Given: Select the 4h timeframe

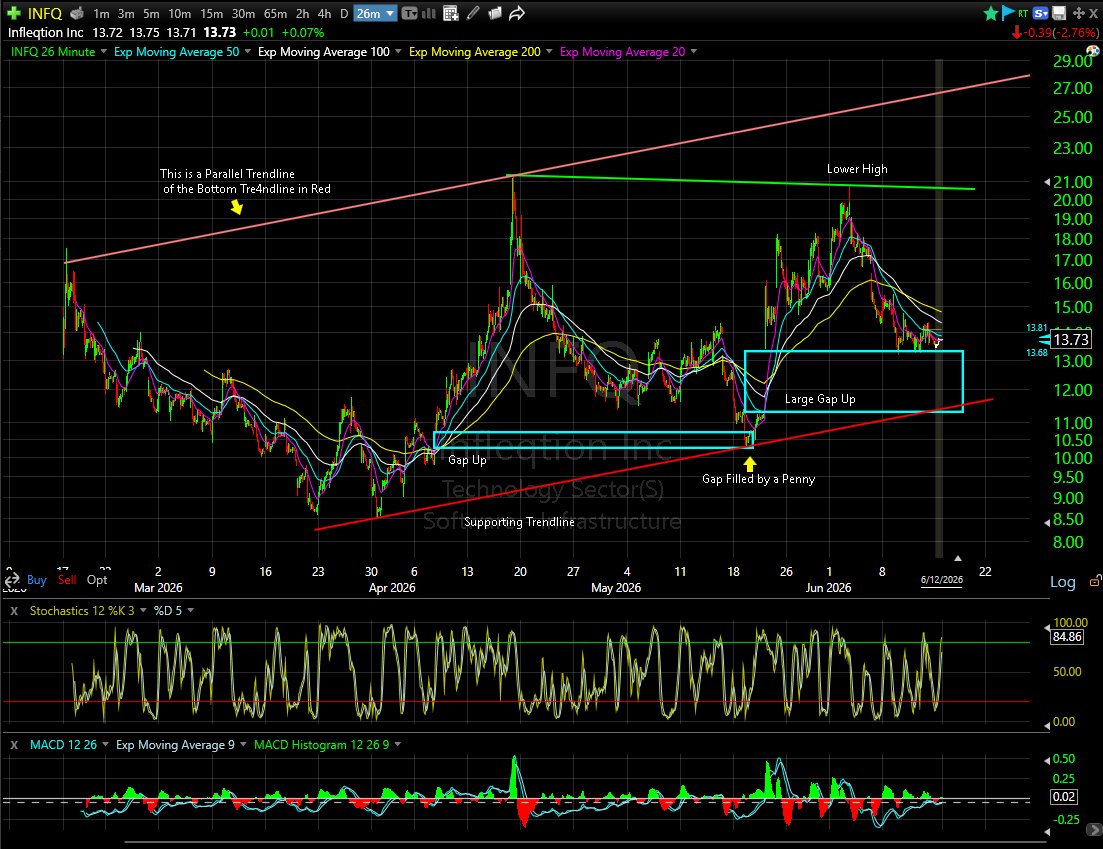Looking at the screenshot, I should (x=324, y=13).
